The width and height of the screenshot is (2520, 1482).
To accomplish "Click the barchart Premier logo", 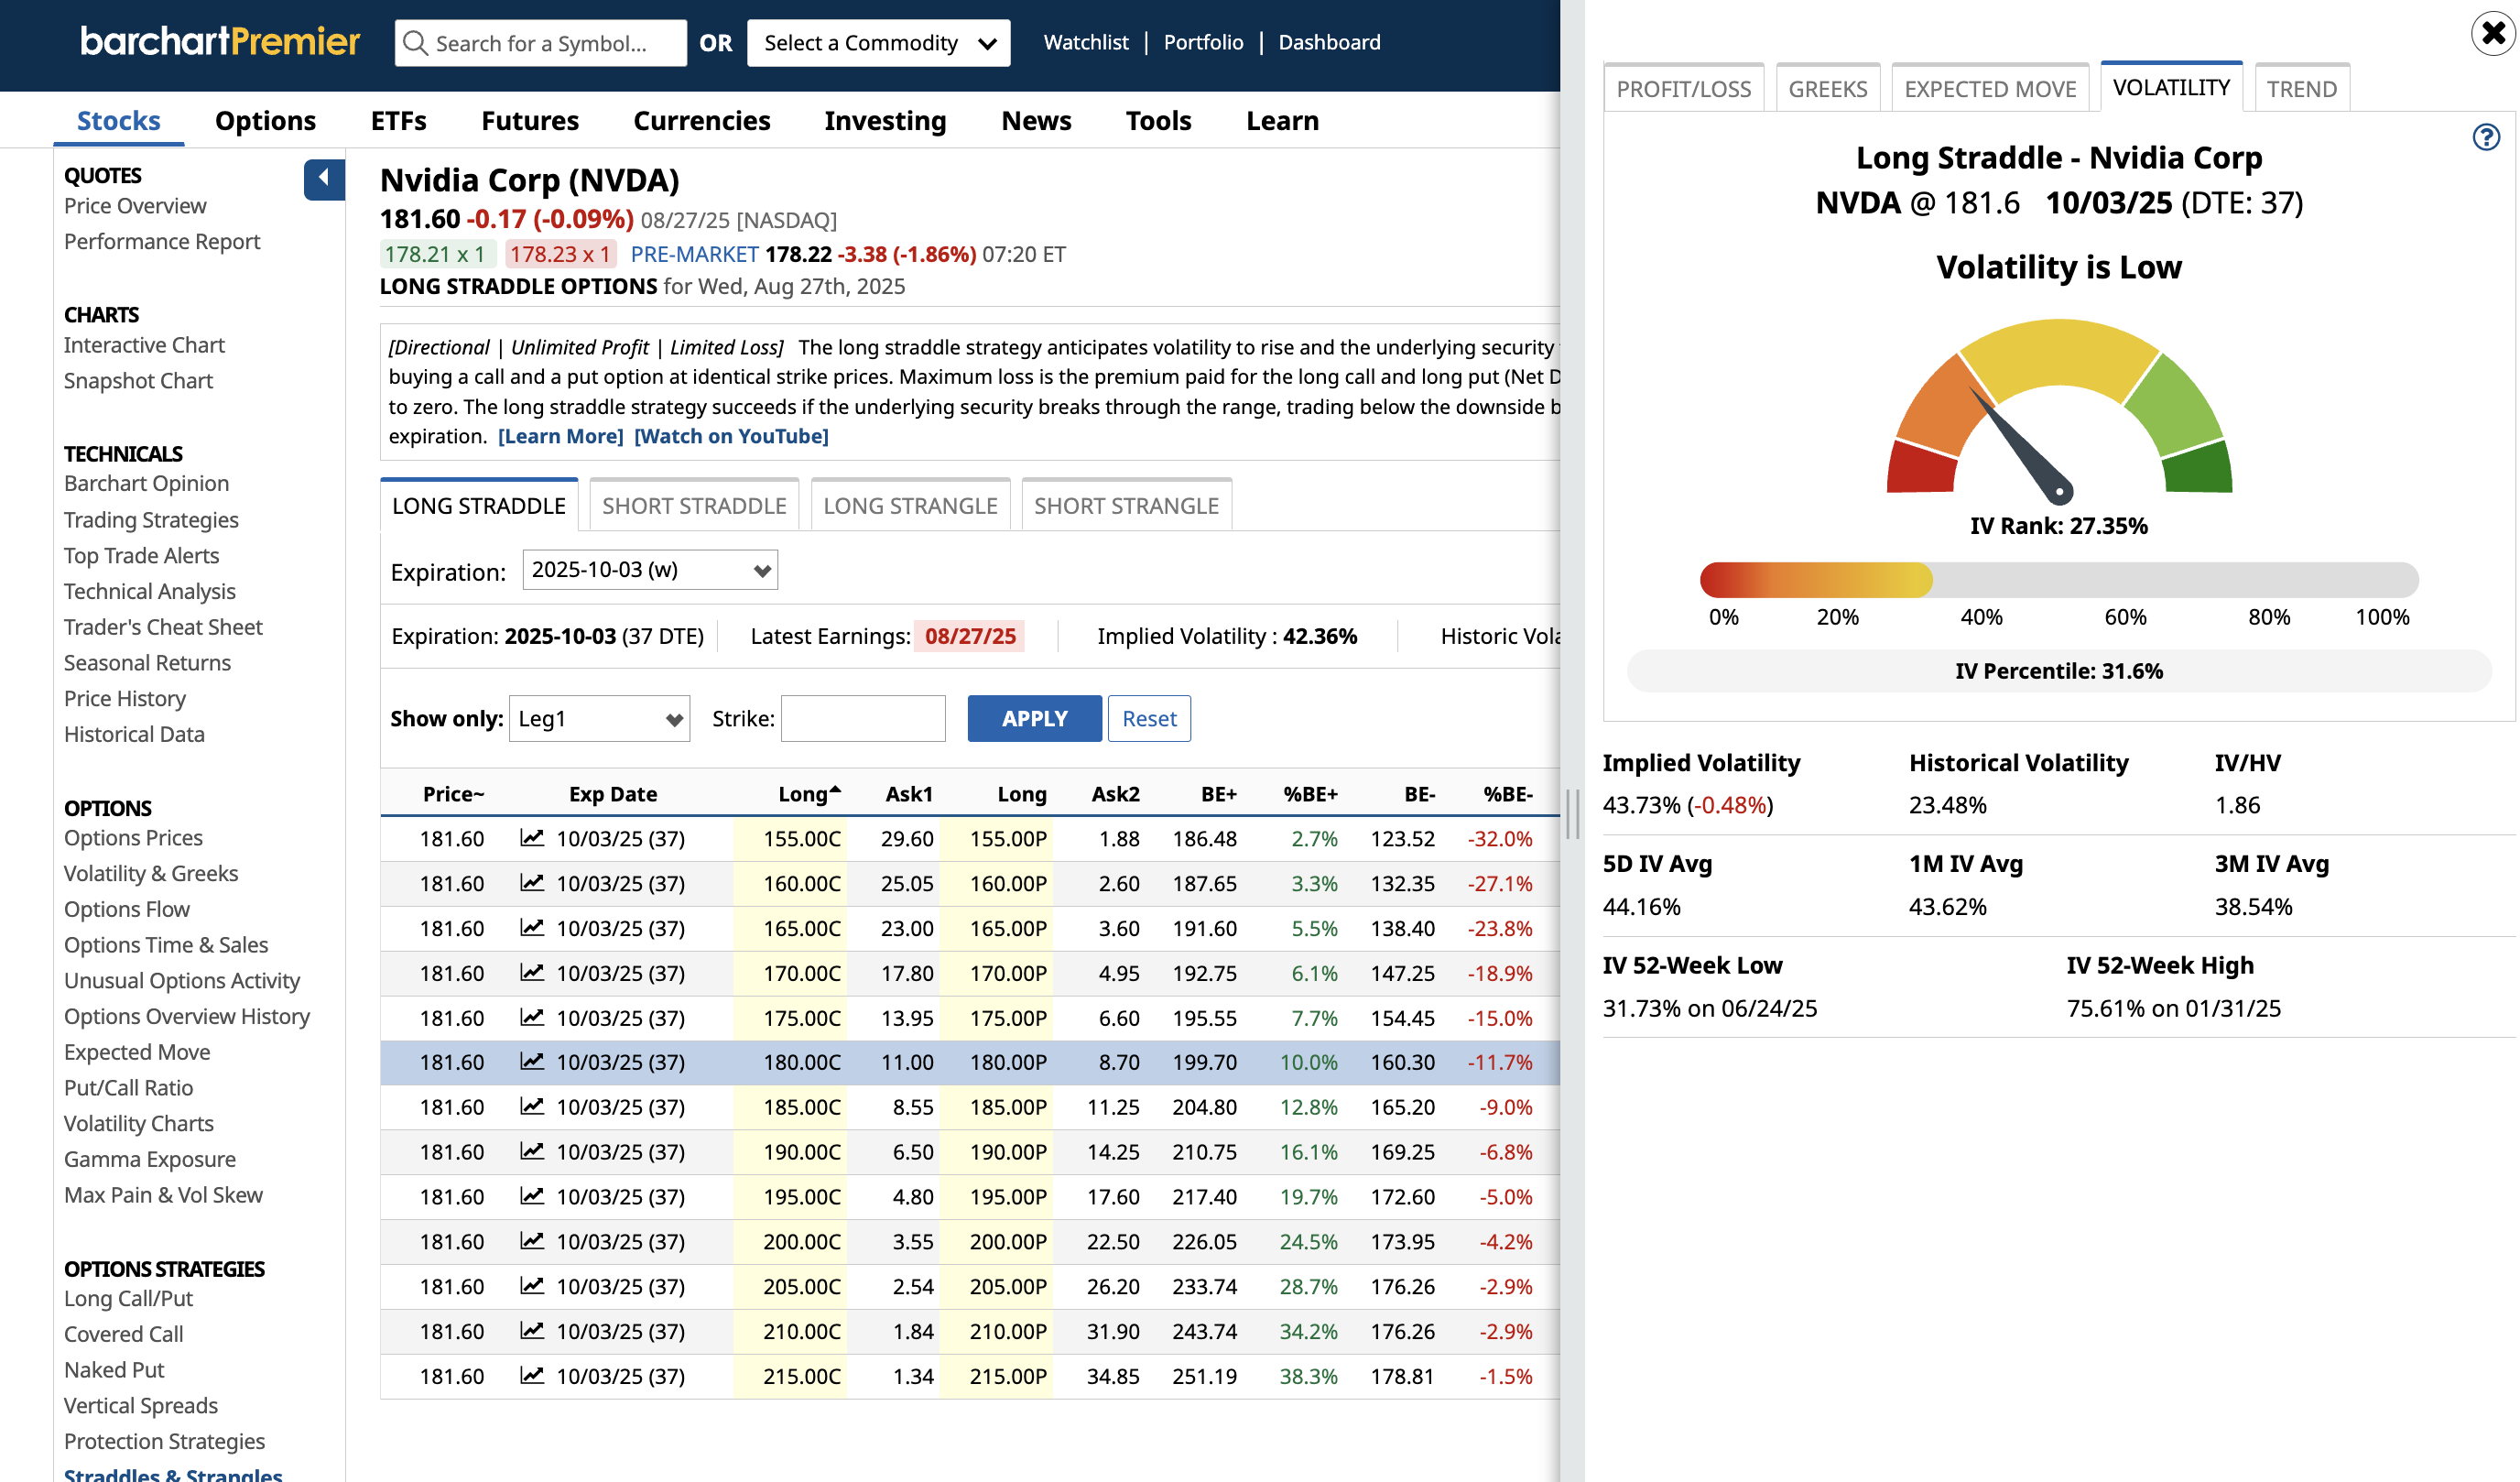I will click(x=220, y=42).
